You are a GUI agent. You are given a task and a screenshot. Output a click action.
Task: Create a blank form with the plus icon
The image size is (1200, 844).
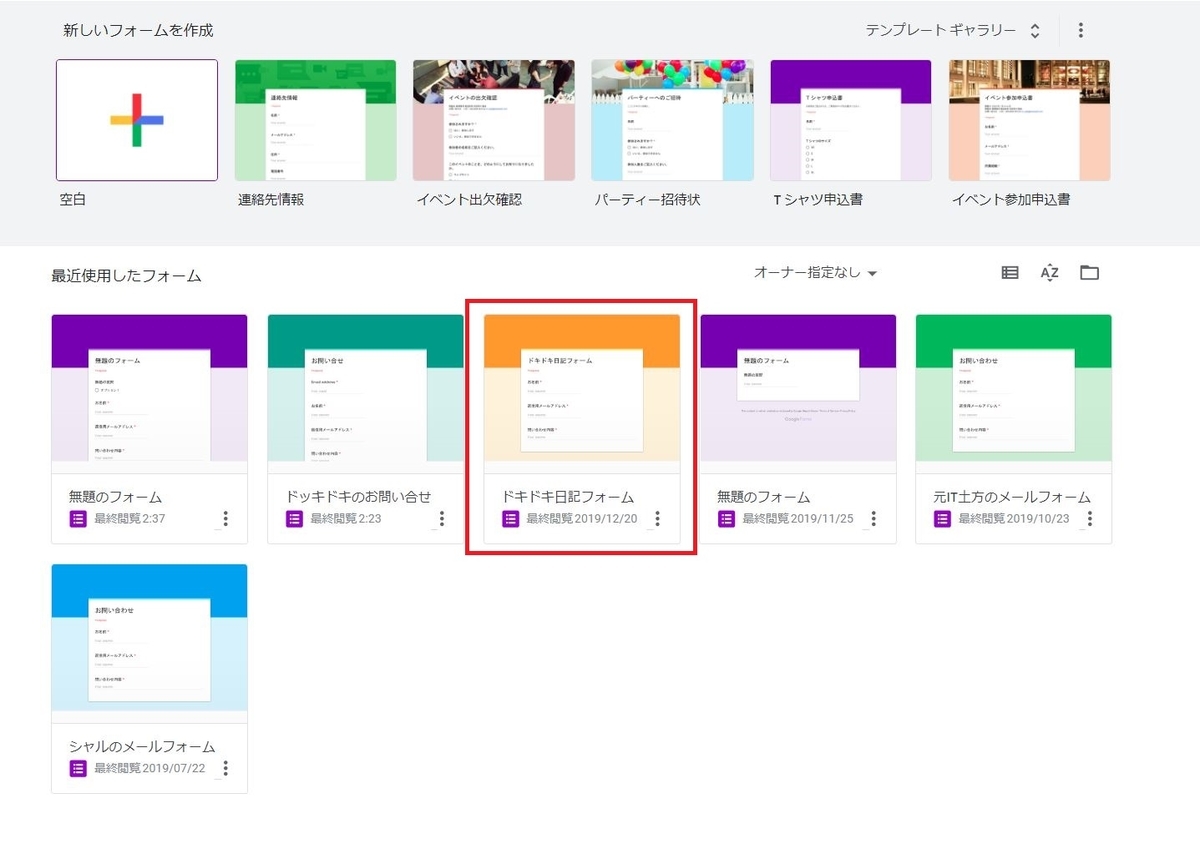coord(136,118)
